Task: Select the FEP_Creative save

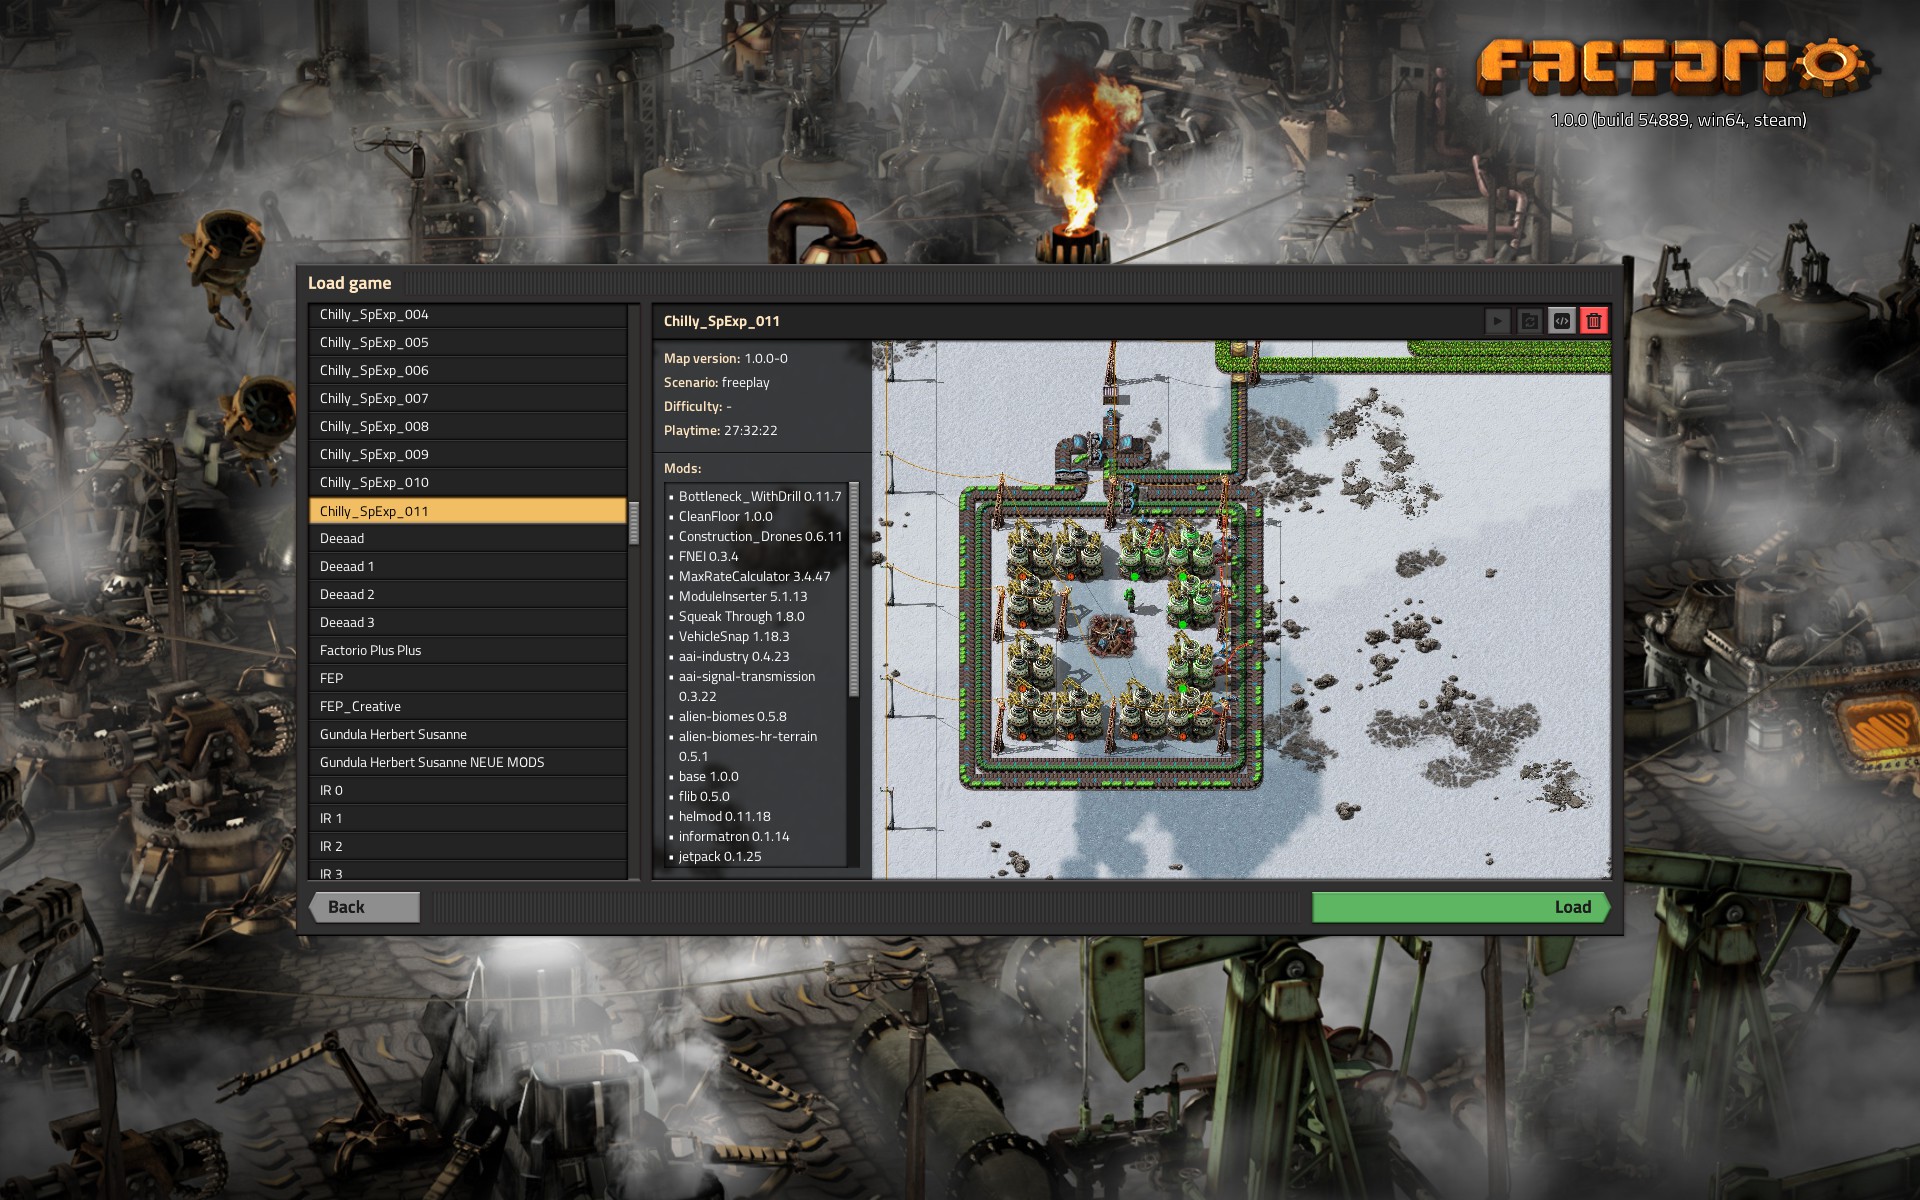Action: coord(467,706)
